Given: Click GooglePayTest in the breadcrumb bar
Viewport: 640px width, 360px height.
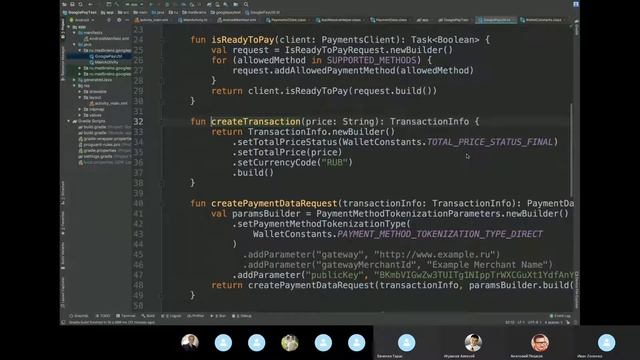Looking at the screenshot, I should pyautogui.click(x=80, y=12).
